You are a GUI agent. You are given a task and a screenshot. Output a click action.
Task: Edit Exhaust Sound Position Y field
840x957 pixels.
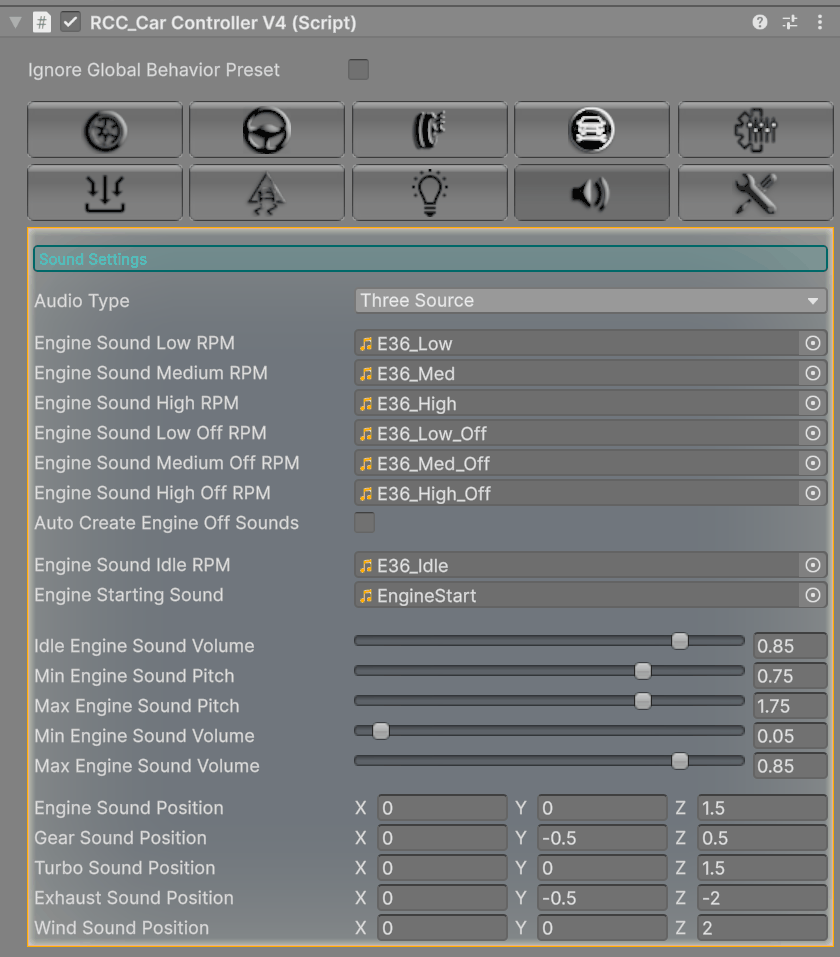(602, 898)
